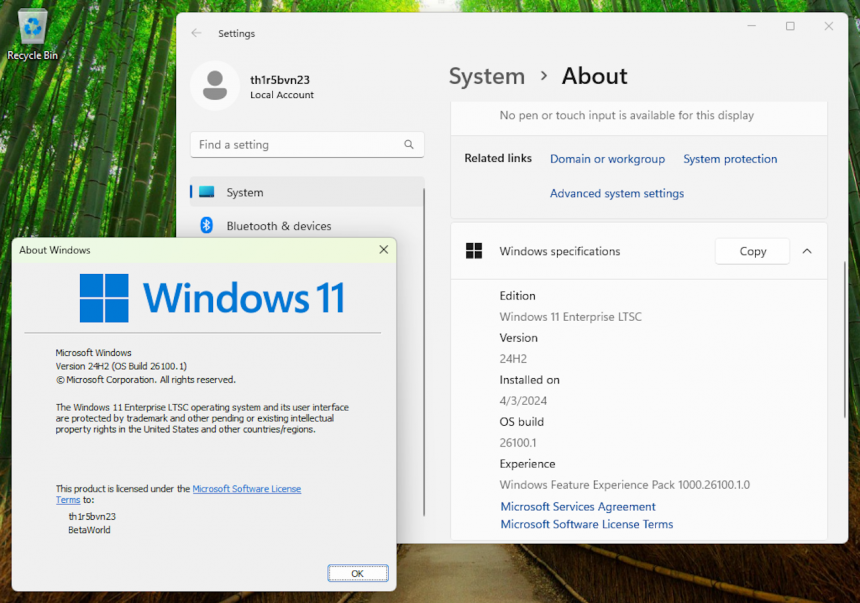Select Bluetooth & devices in navigation pane
The width and height of the screenshot is (860, 603).
[x=280, y=226]
